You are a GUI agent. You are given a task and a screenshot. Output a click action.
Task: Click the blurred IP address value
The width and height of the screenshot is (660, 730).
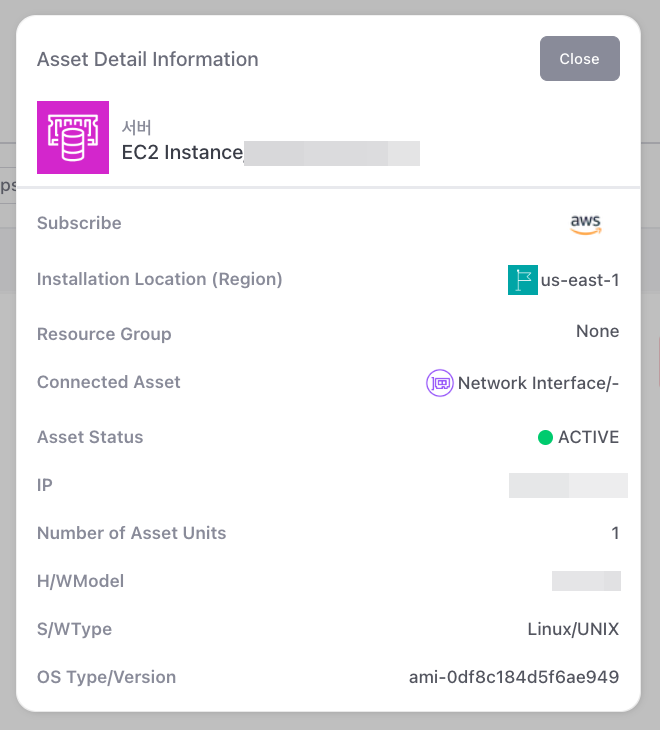coord(567,486)
